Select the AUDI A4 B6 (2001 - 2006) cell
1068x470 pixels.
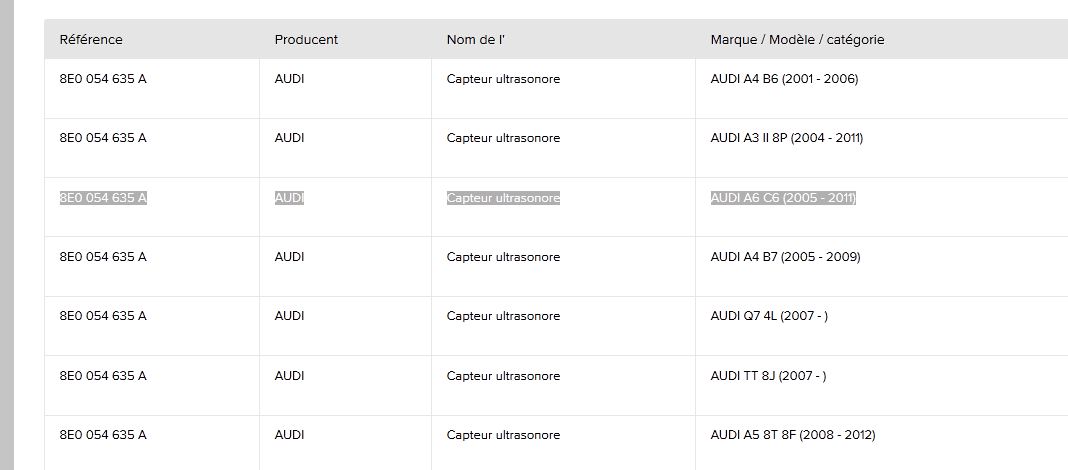(x=784, y=79)
